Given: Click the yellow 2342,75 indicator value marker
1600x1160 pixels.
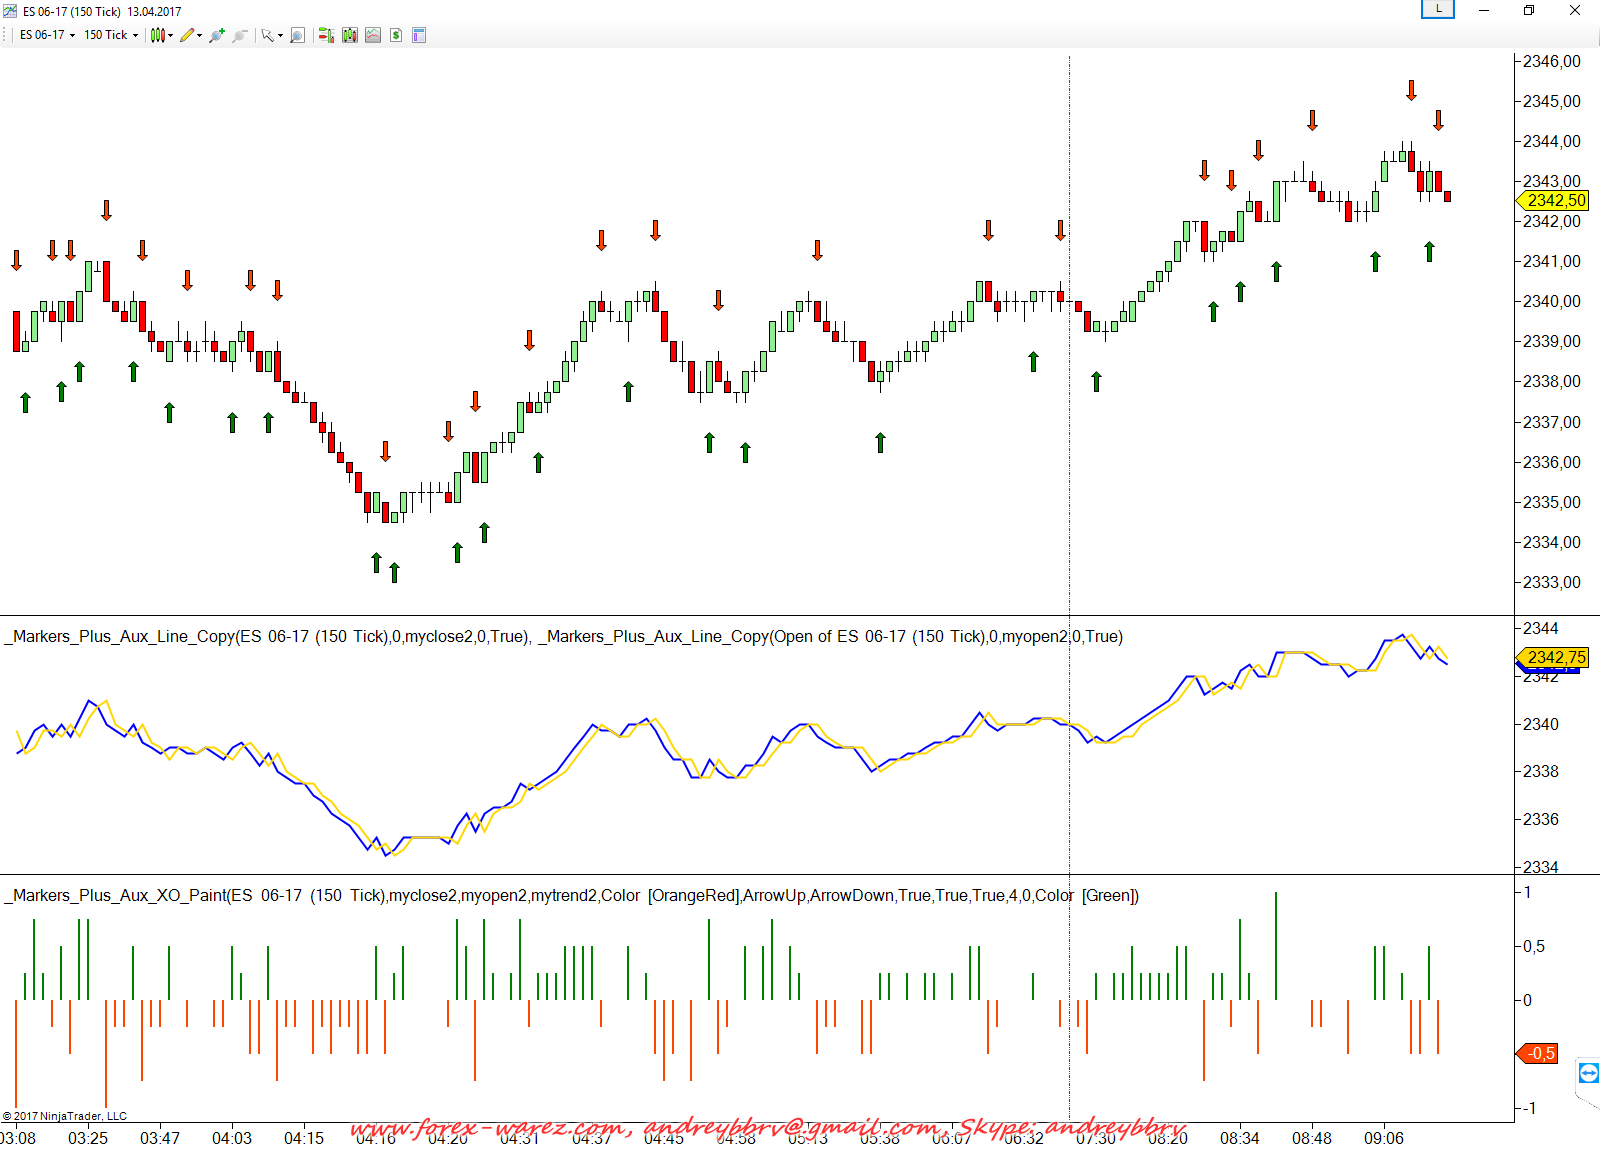Looking at the screenshot, I should click(x=1555, y=657).
